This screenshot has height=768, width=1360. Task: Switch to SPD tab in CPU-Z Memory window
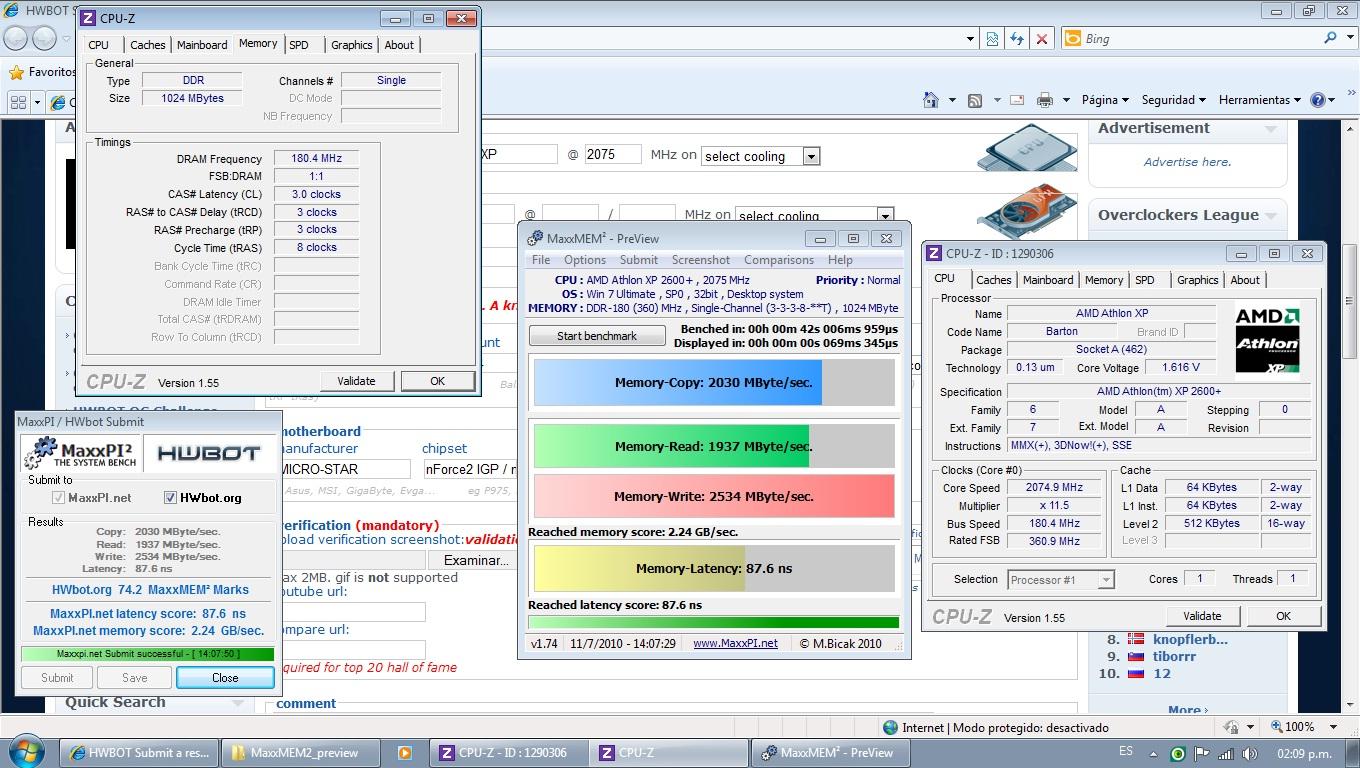[x=299, y=45]
